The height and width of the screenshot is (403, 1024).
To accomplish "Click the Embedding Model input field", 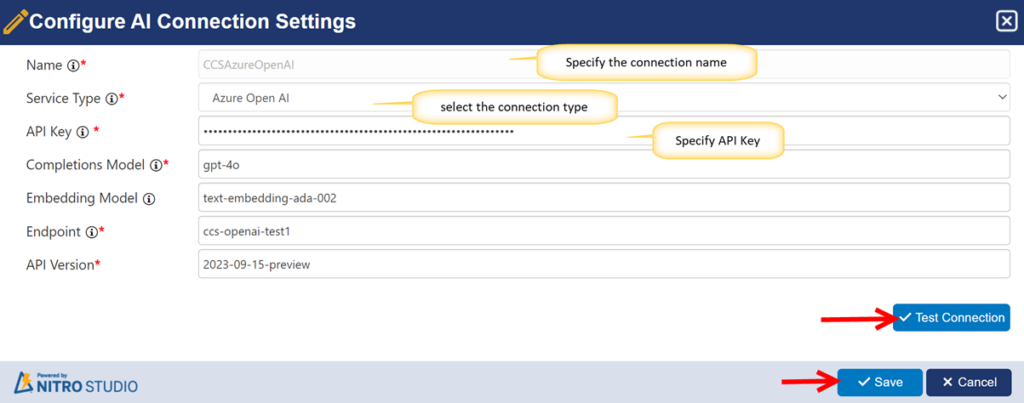I will [x=604, y=198].
